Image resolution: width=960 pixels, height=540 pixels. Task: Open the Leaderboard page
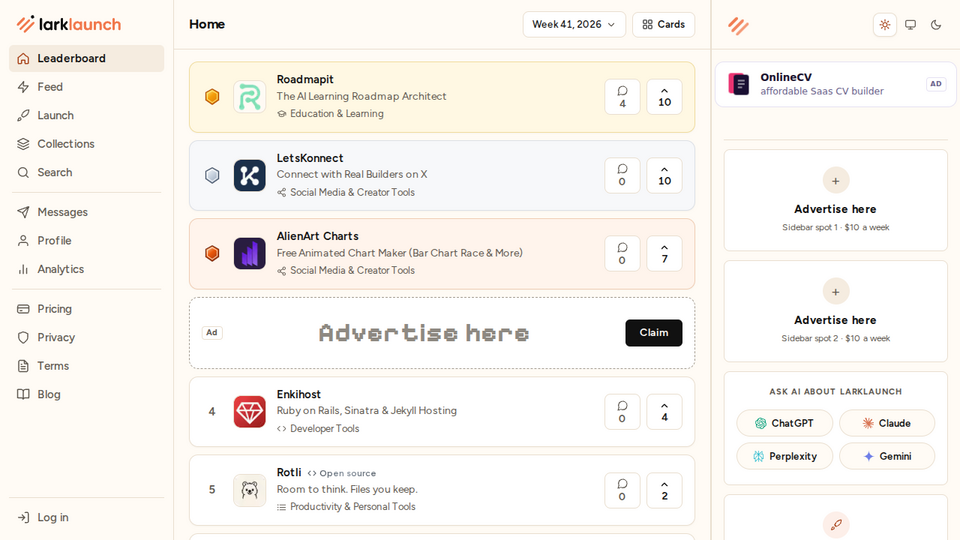point(86,58)
